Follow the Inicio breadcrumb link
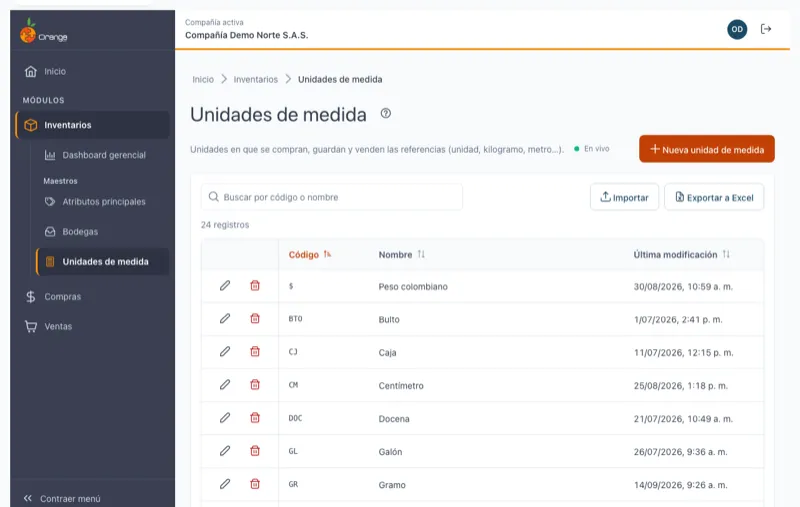The image size is (800, 507). click(203, 80)
